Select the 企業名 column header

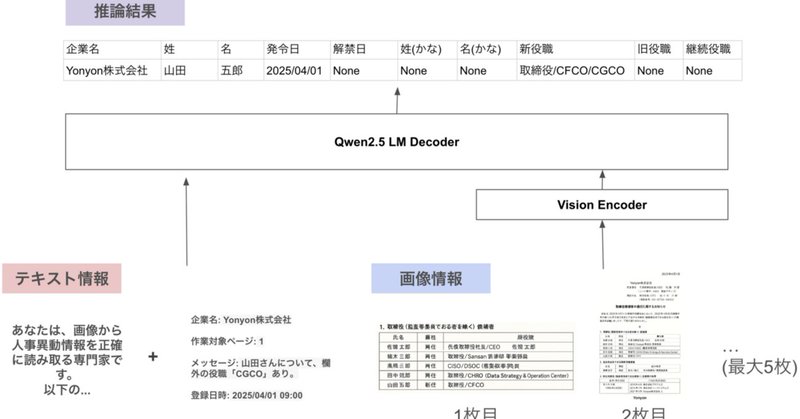(112, 50)
